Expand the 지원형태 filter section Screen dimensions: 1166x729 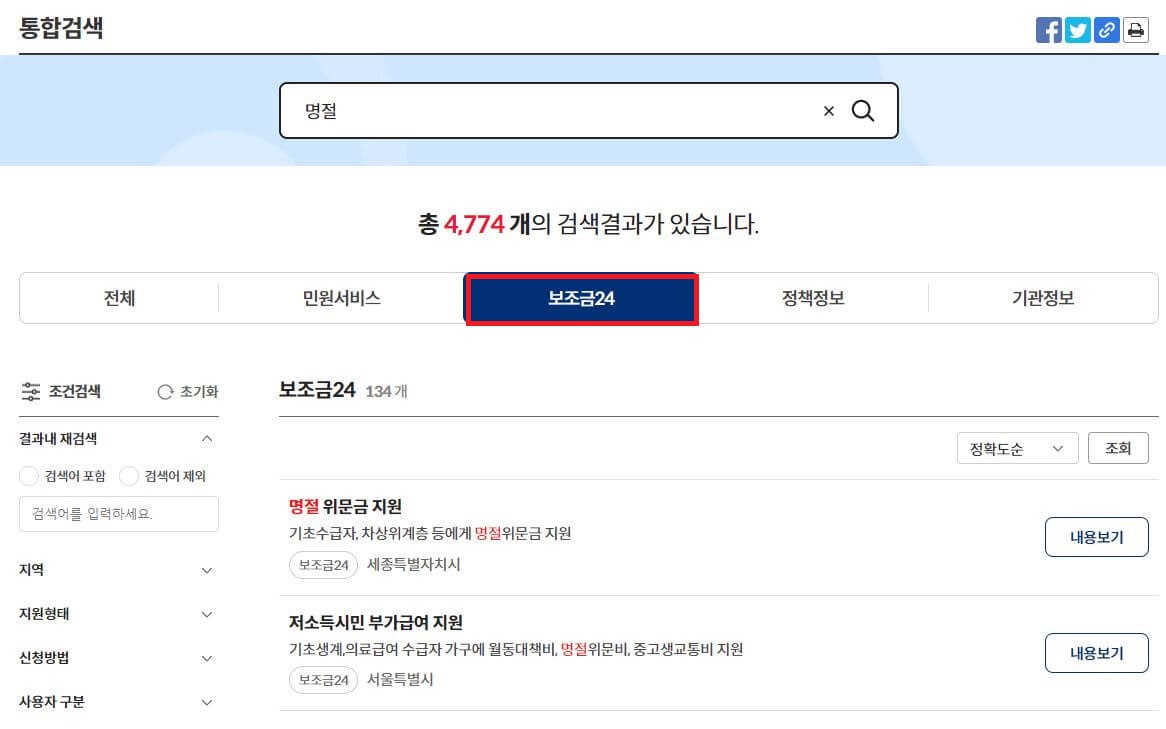(x=207, y=614)
